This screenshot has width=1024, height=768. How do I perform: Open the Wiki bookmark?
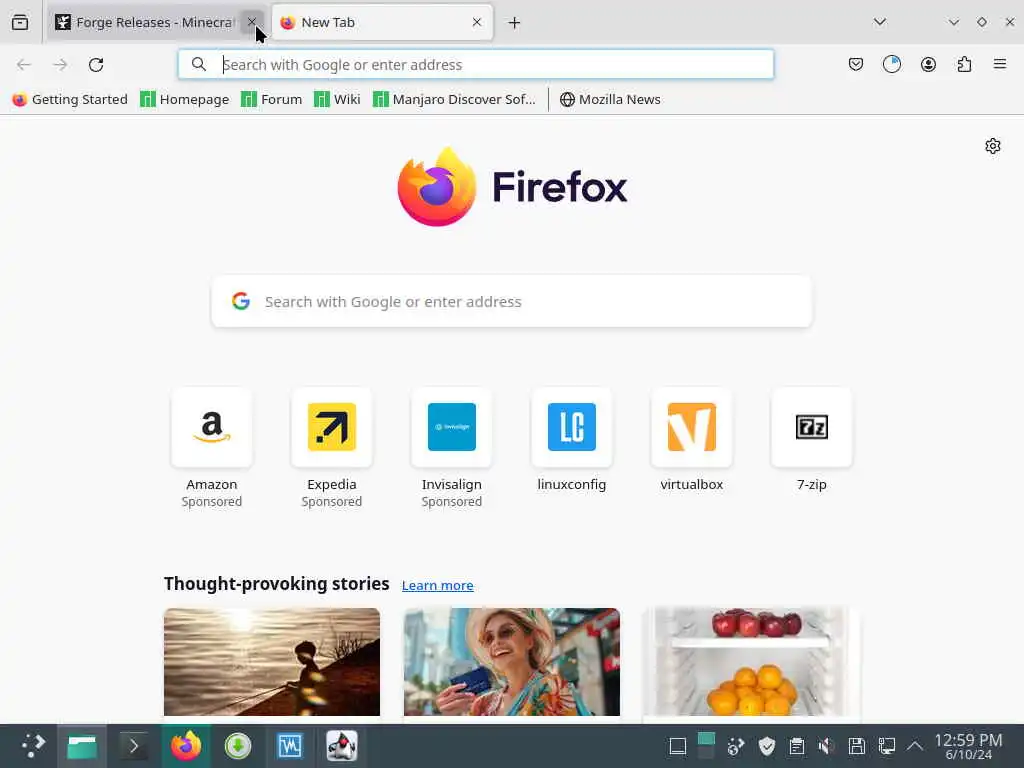337,99
